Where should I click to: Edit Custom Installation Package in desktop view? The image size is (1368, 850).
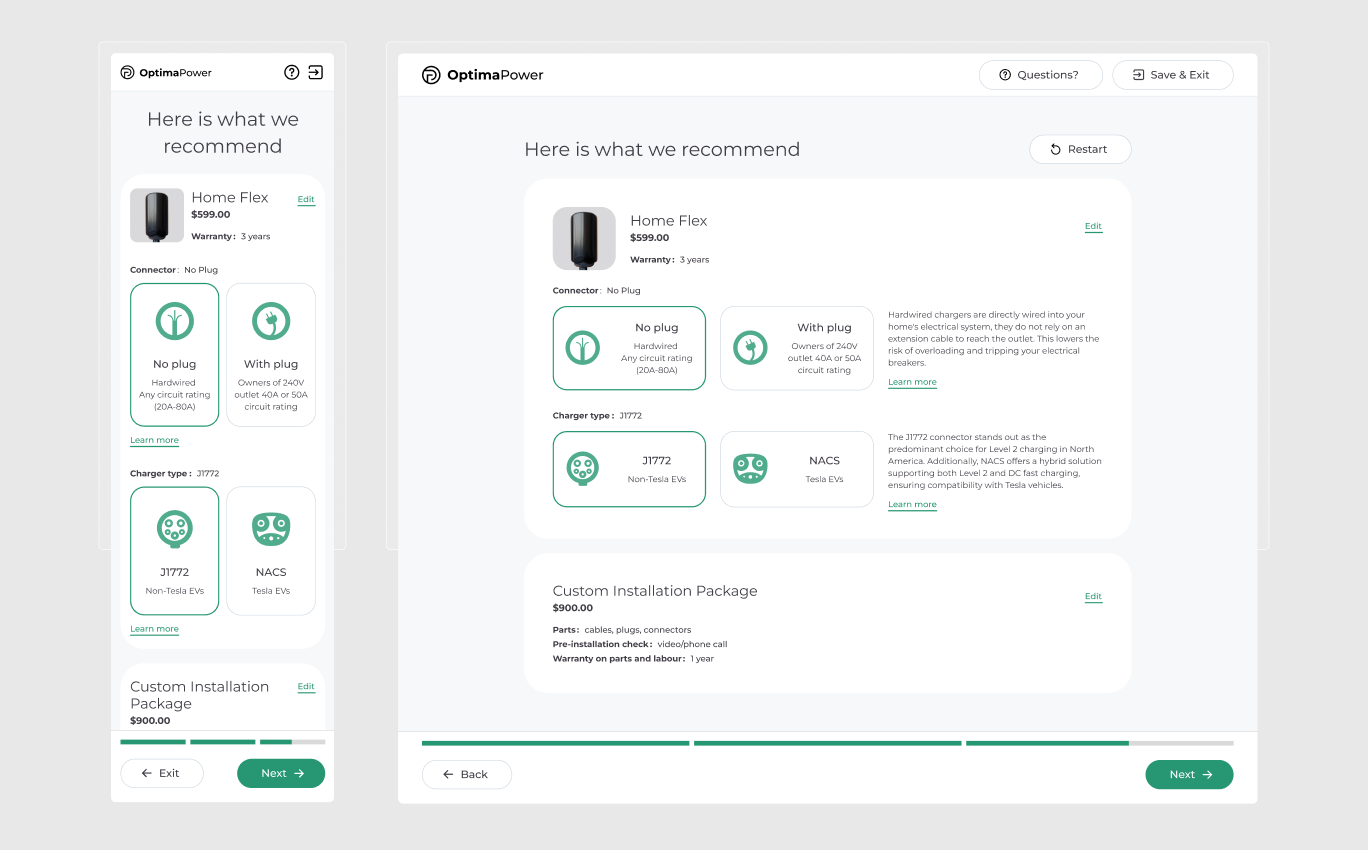pos(1093,596)
